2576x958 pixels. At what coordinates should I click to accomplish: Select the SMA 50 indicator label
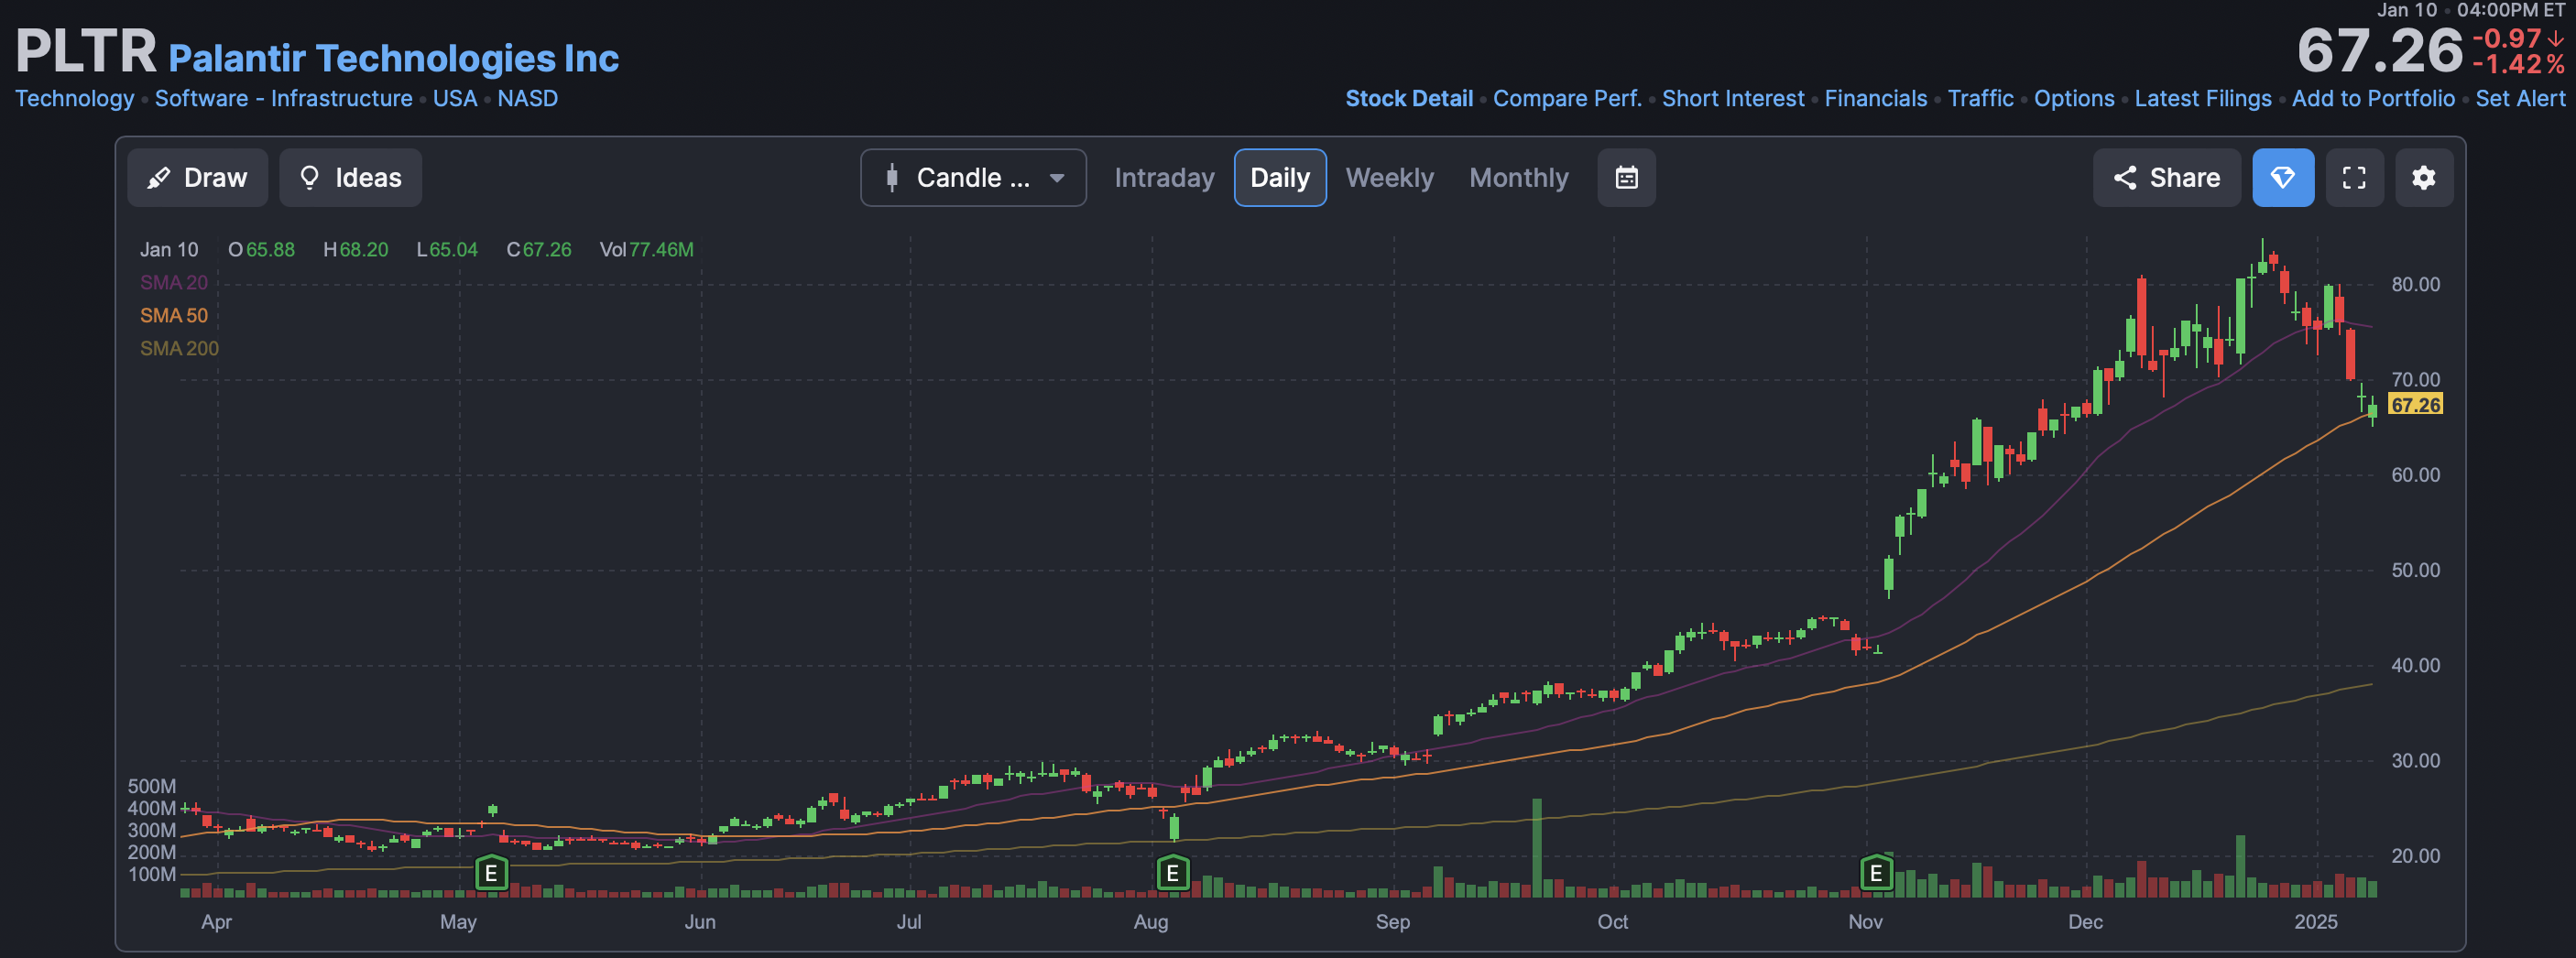[174, 316]
